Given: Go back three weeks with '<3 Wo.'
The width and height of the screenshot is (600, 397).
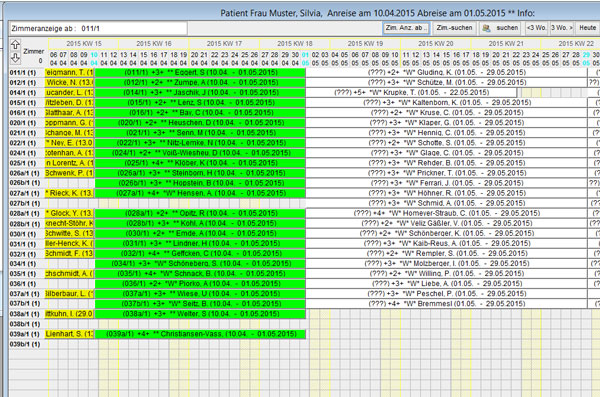Looking at the screenshot, I should (536, 28).
